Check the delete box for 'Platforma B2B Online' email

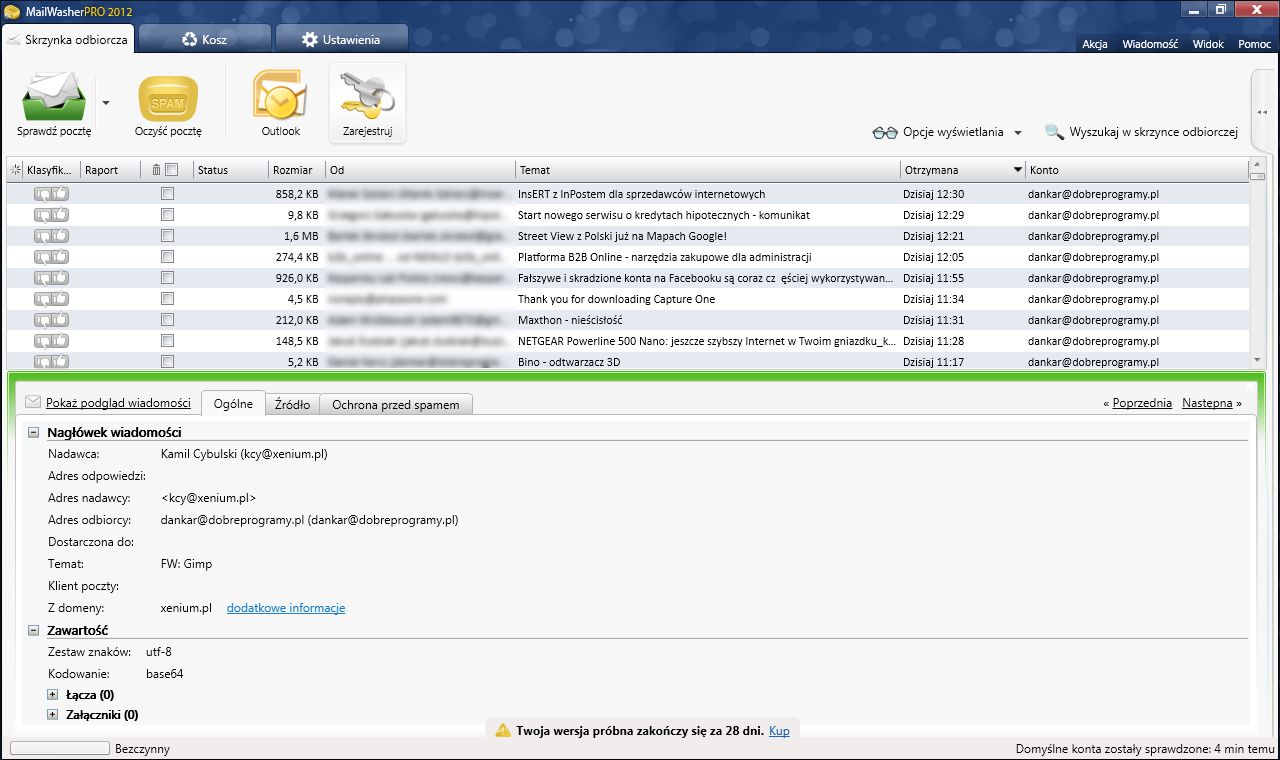click(167, 257)
